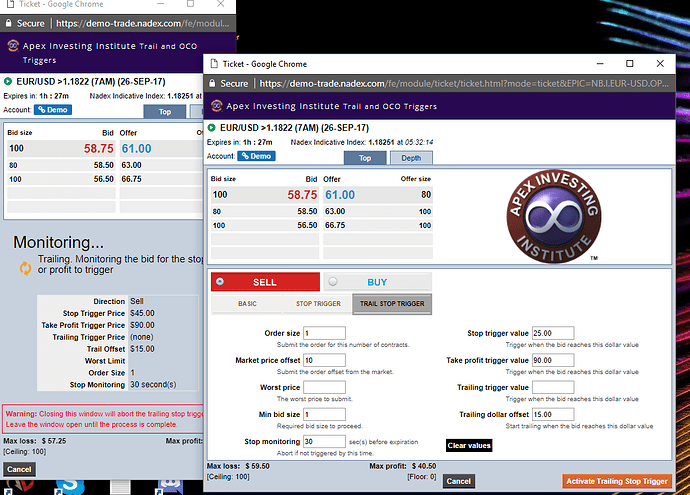Screen dimensions: 690x495
Task: Click the Worst price input field
Action: coord(324,387)
